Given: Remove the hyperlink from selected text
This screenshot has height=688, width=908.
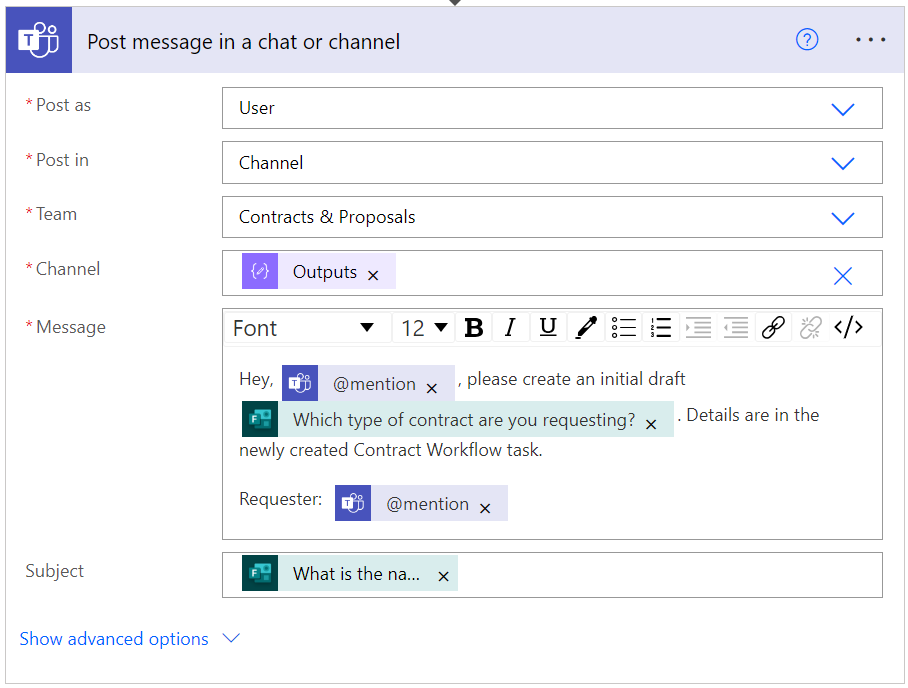Looking at the screenshot, I should pyautogui.click(x=810, y=327).
